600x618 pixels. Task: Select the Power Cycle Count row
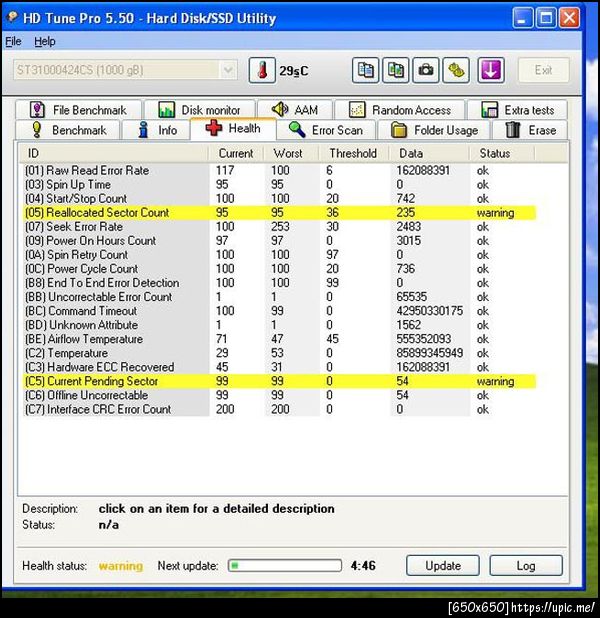(x=279, y=269)
